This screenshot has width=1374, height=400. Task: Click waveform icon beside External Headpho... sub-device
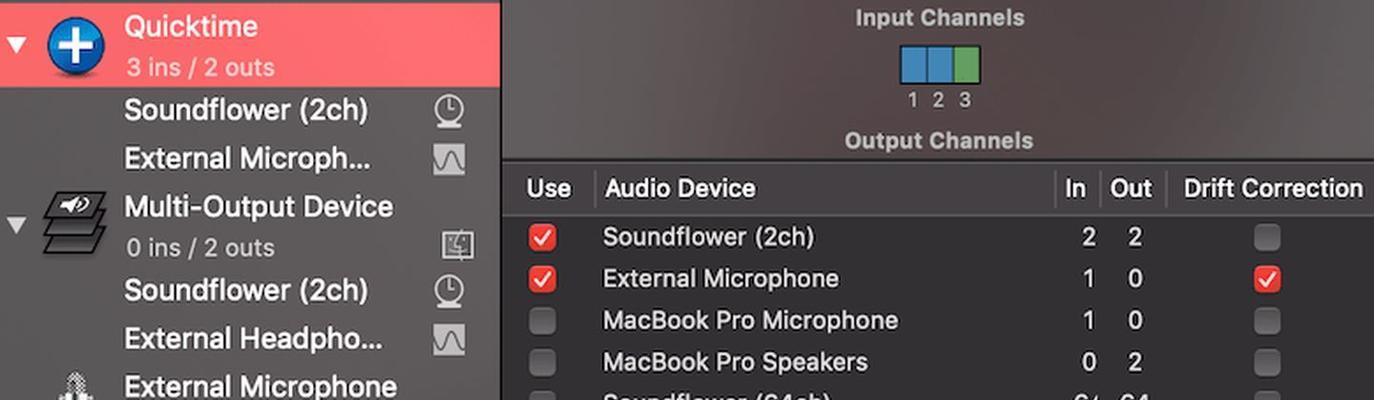point(449,340)
